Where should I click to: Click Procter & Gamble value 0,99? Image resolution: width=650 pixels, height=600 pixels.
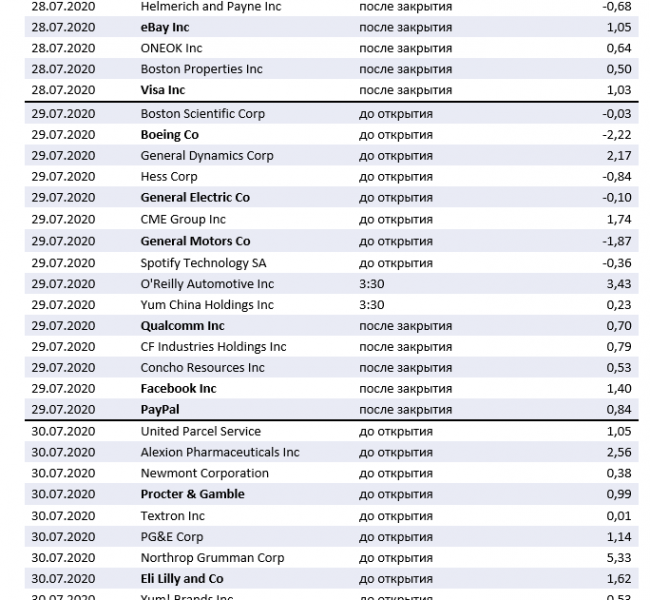pyautogui.click(x=619, y=494)
